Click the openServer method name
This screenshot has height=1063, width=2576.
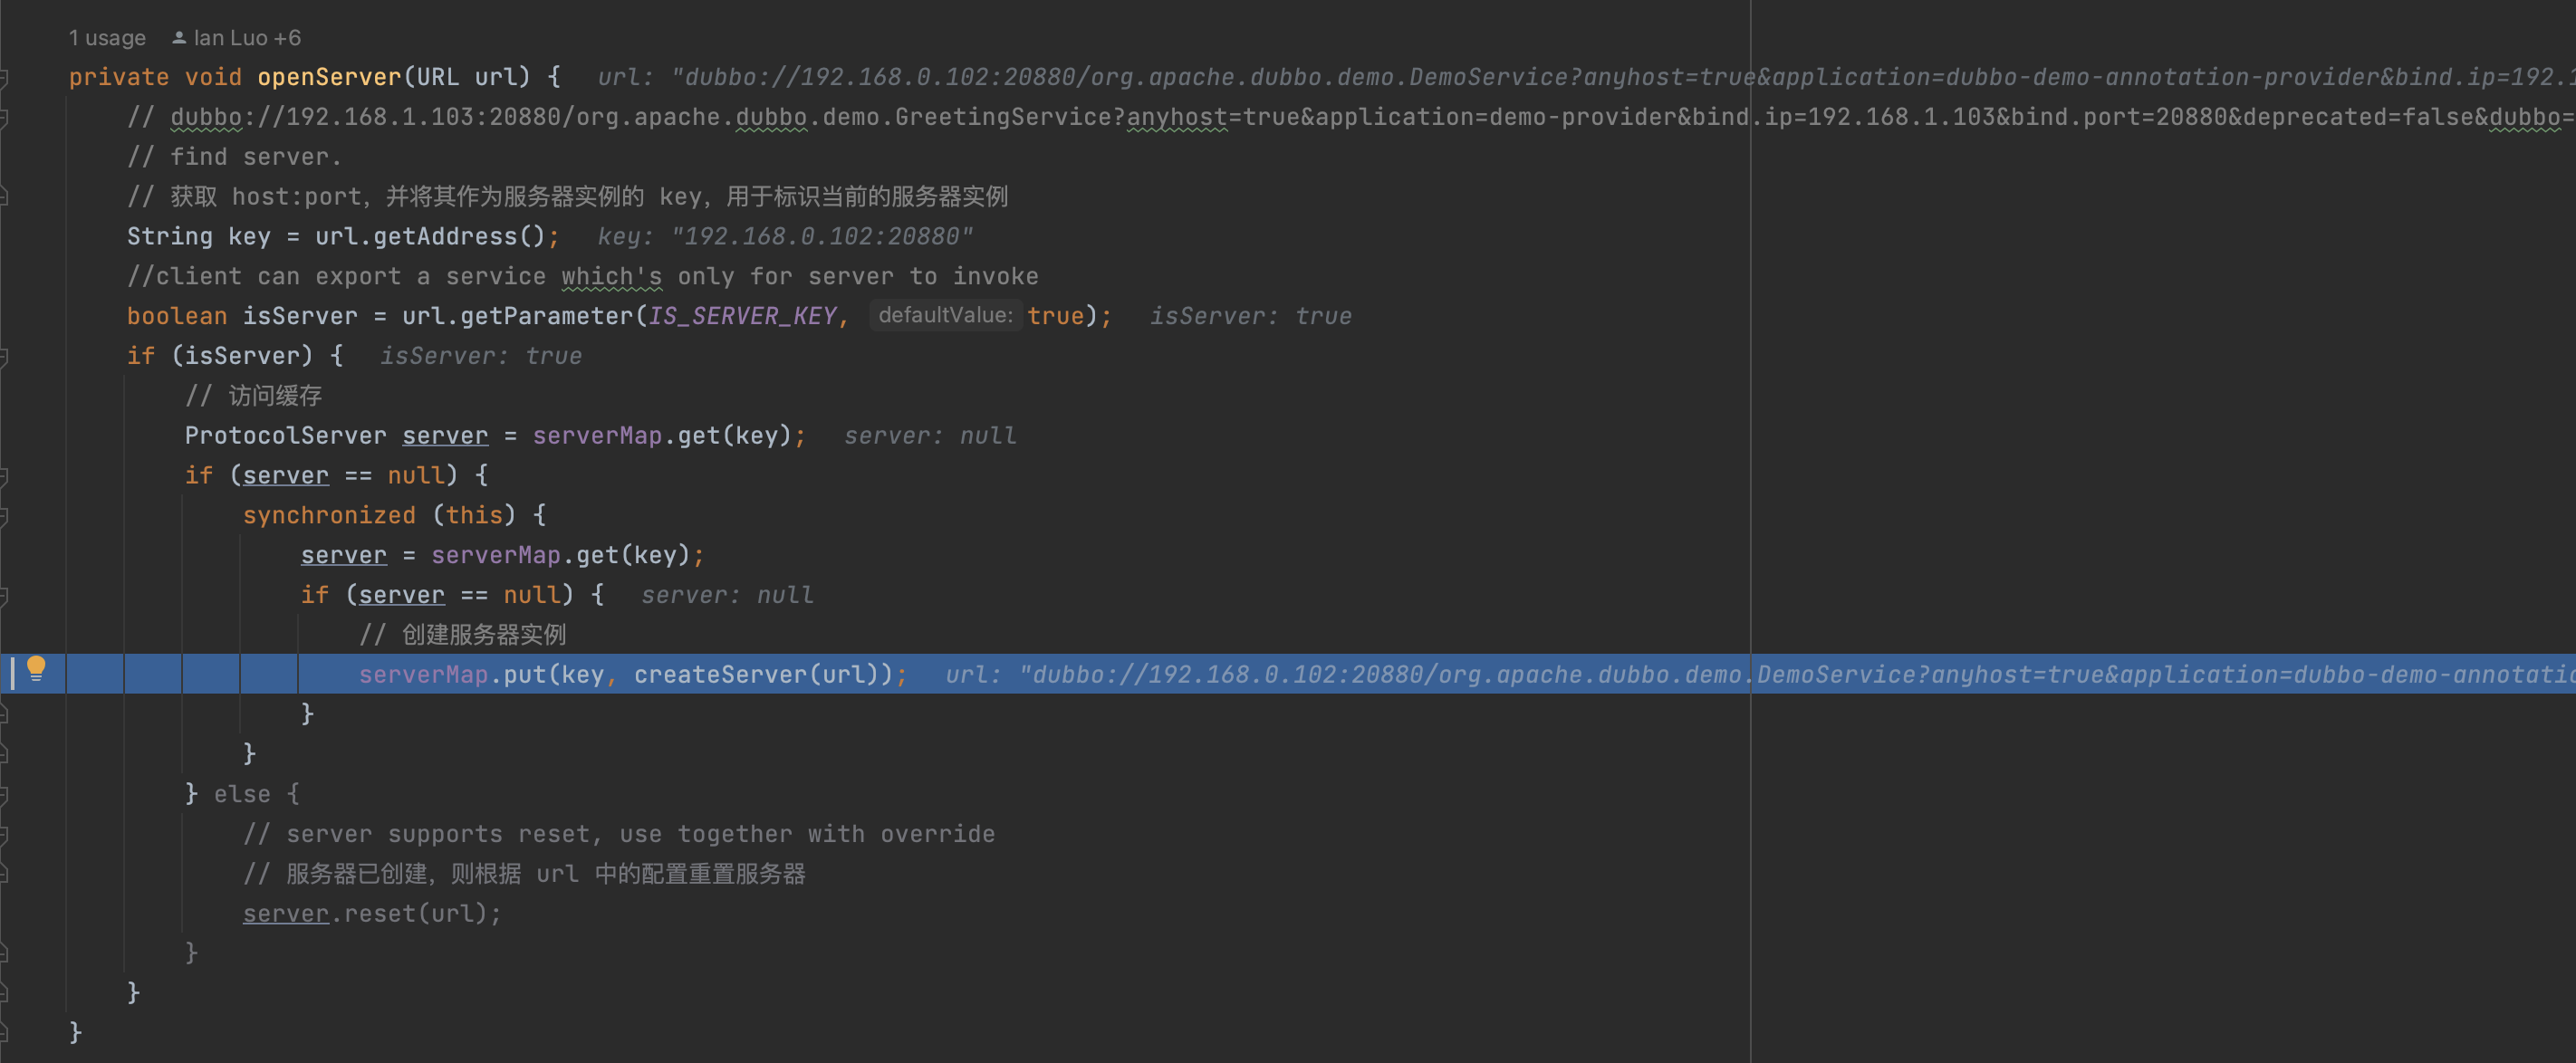[329, 77]
